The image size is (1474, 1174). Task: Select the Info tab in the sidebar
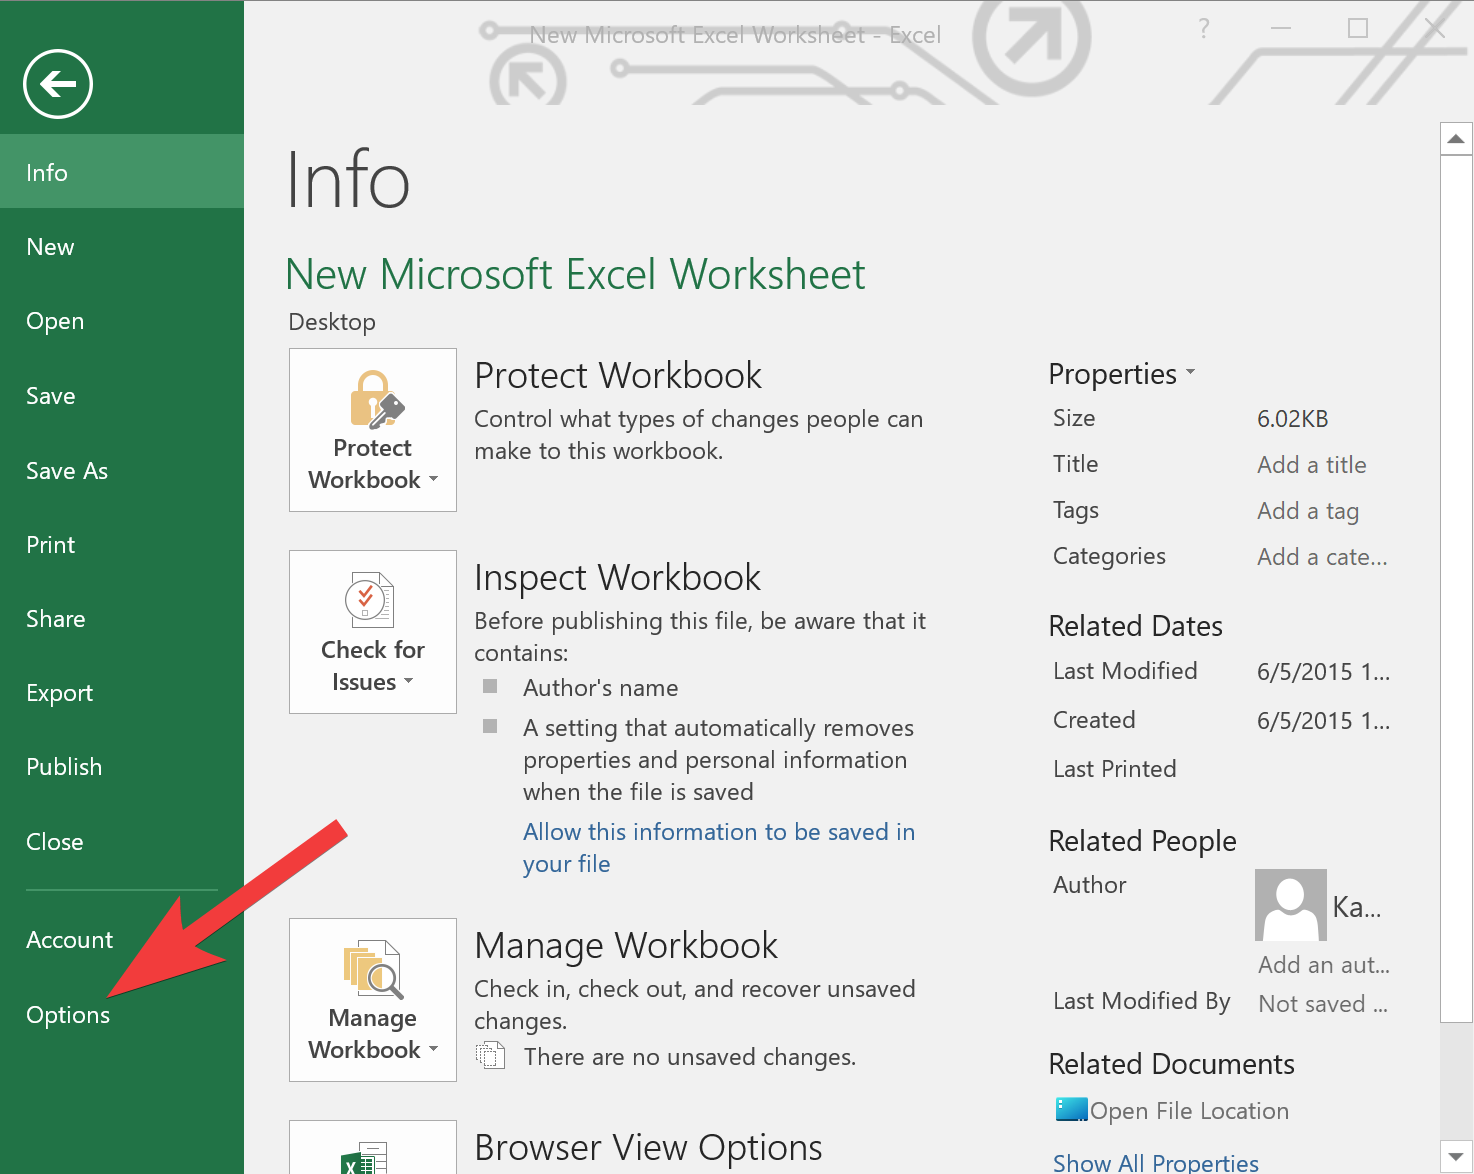(x=122, y=172)
